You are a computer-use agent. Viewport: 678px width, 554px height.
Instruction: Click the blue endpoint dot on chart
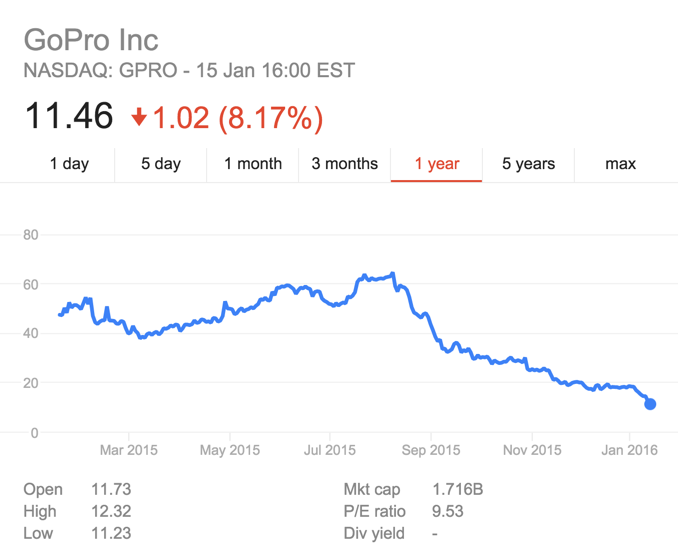point(650,404)
